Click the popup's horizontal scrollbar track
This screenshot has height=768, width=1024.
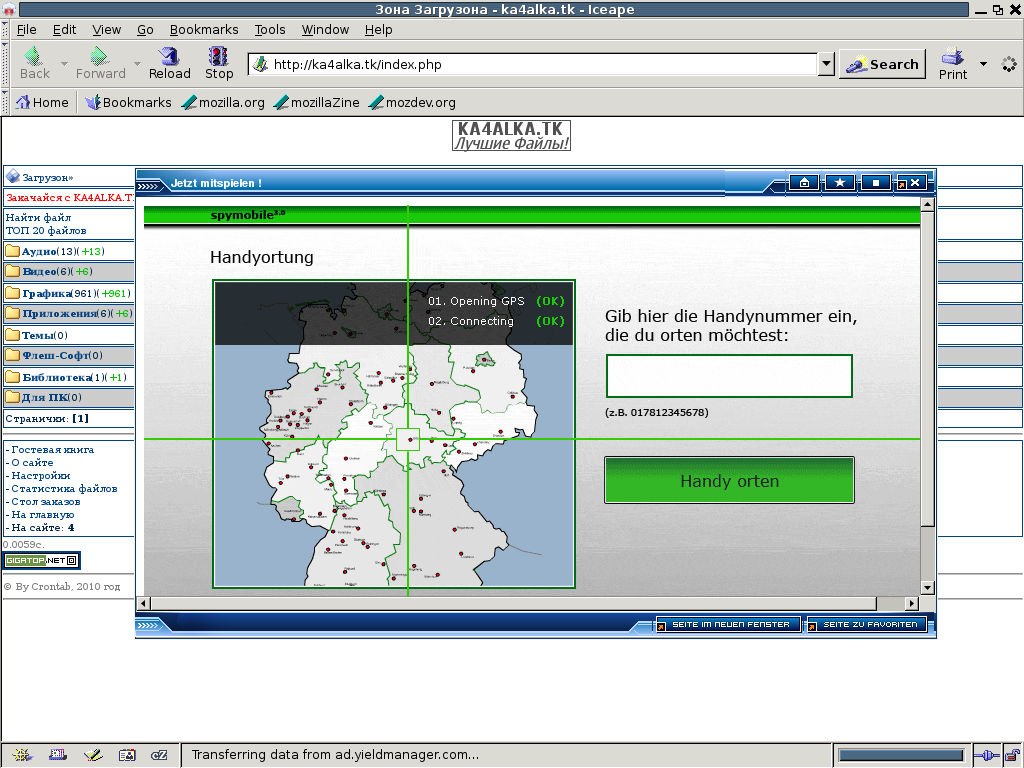[x=520, y=603]
